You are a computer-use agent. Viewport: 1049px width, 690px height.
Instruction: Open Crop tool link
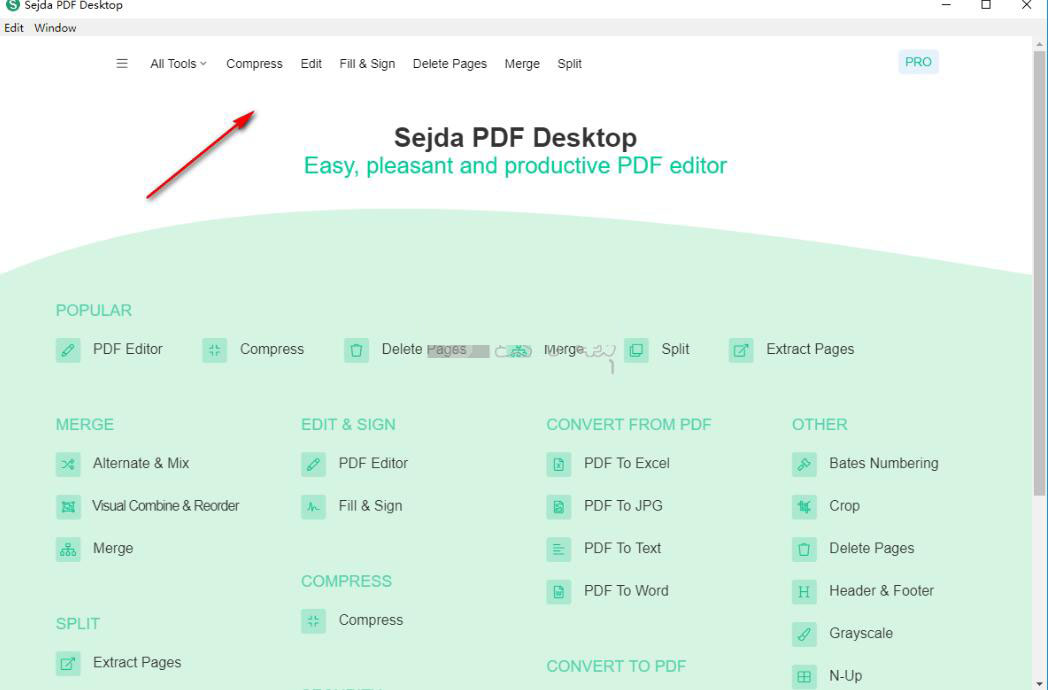point(844,506)
